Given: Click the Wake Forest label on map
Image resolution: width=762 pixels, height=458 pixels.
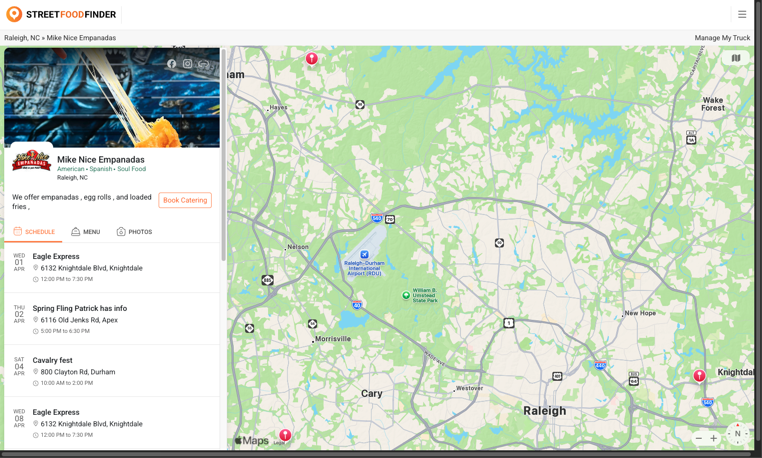Looking at the screenshot, I should pos(713,104).
